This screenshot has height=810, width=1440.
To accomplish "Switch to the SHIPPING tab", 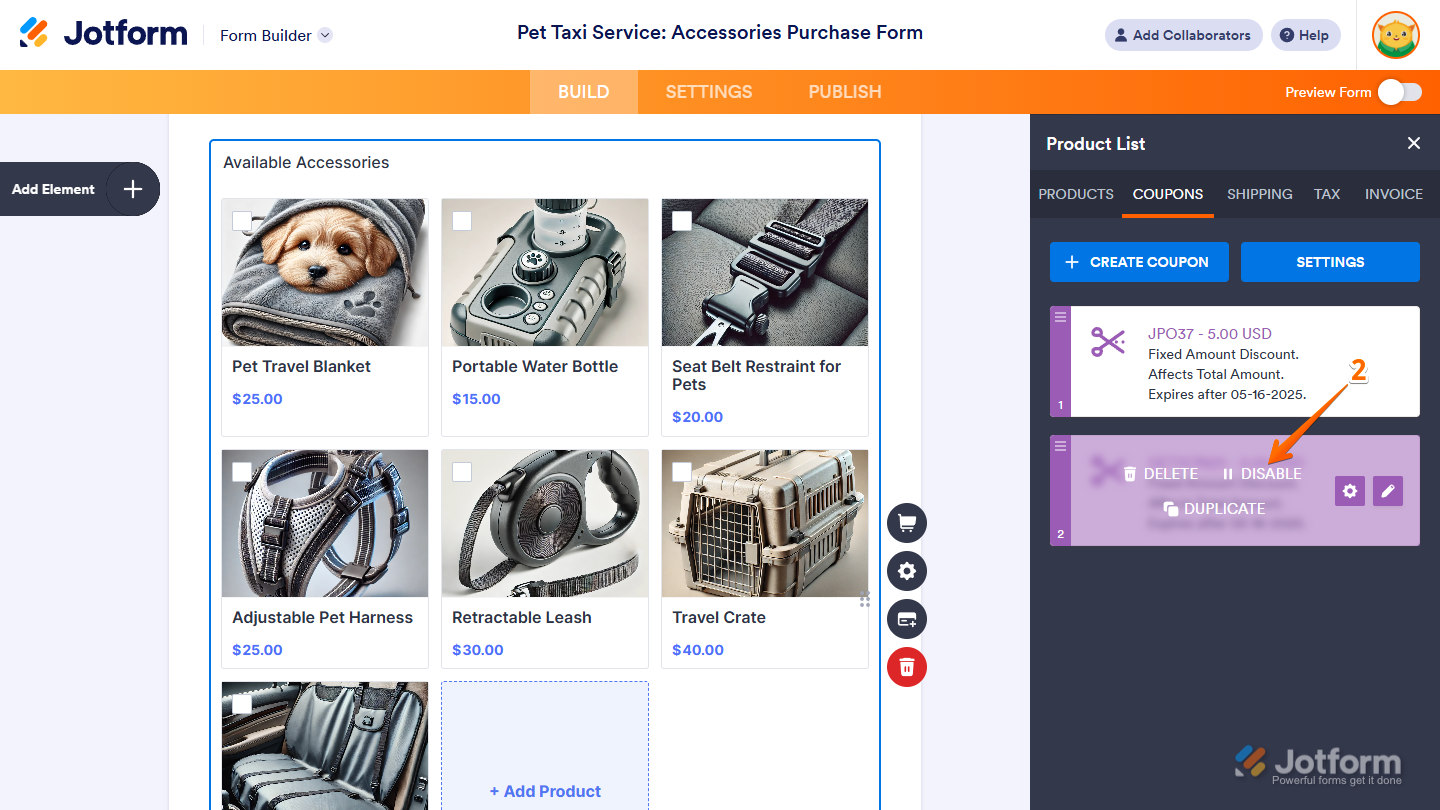I will coord(1259,194).
